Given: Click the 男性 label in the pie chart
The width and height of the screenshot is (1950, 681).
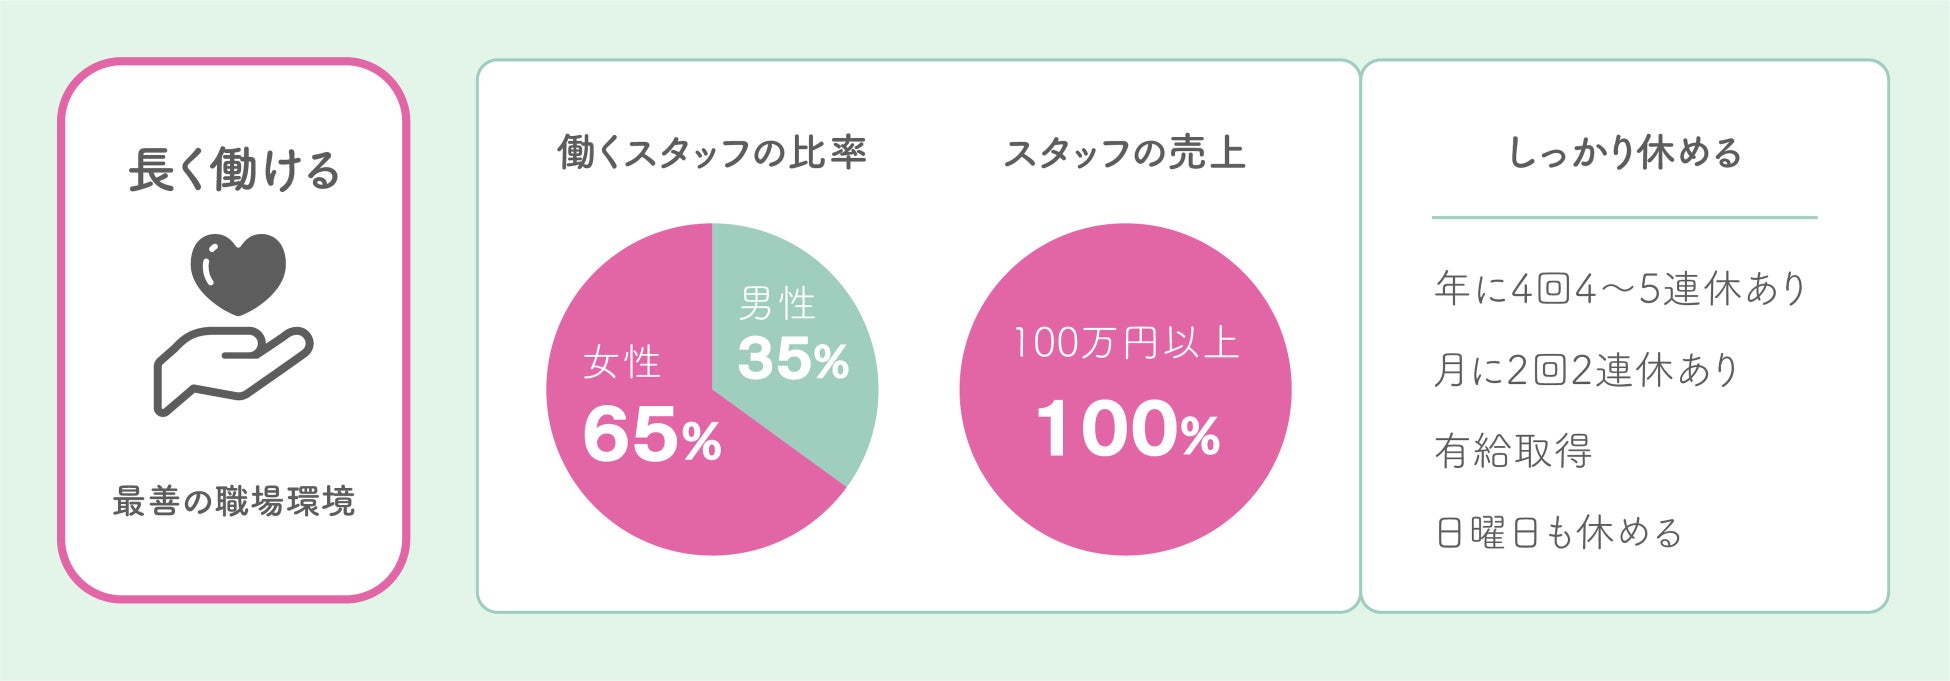Looking at the screenshot, I should (777, 303).
